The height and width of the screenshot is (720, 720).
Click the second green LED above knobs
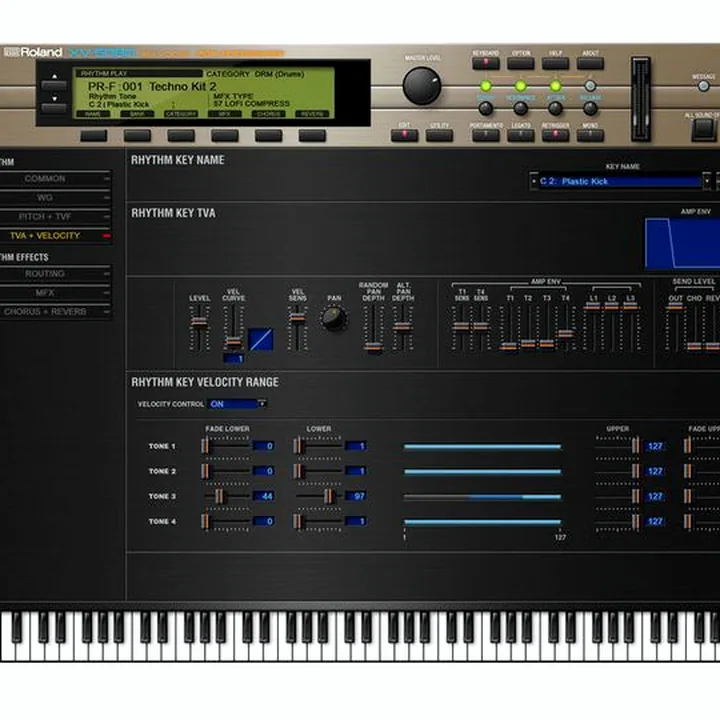pyautogui.click(x=520, y=86)
